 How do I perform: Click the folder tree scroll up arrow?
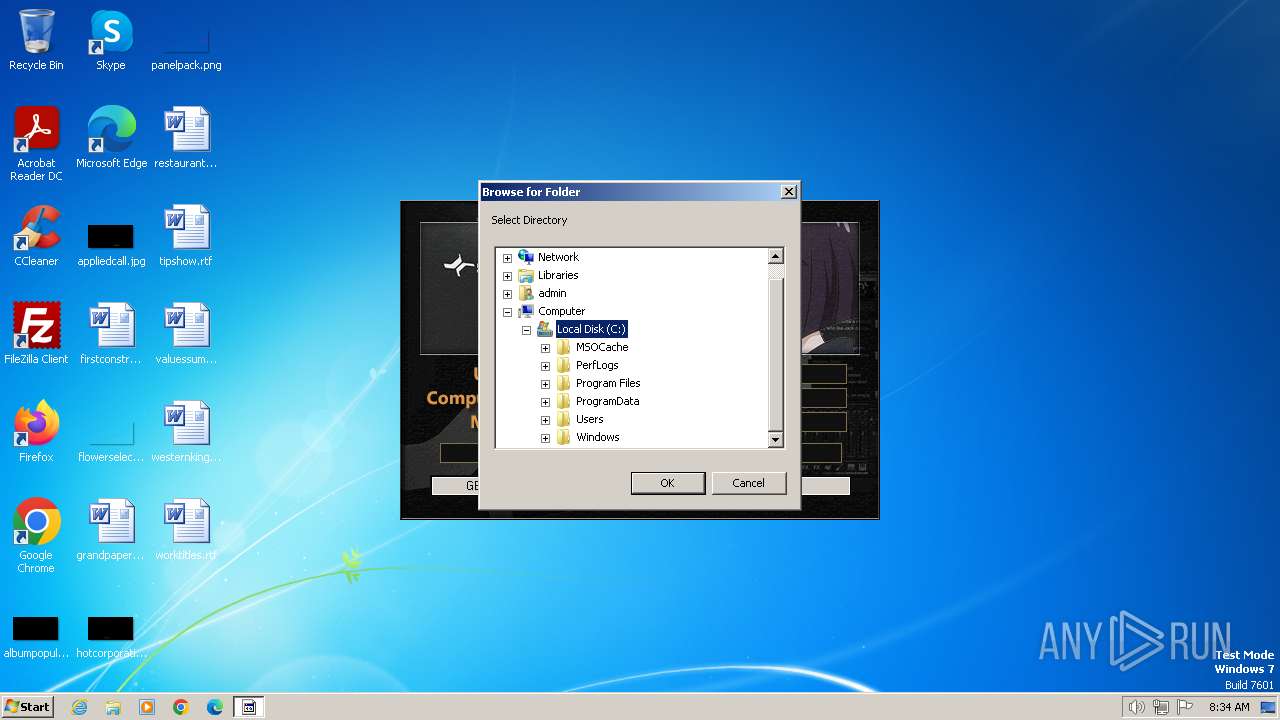(775, 257)
